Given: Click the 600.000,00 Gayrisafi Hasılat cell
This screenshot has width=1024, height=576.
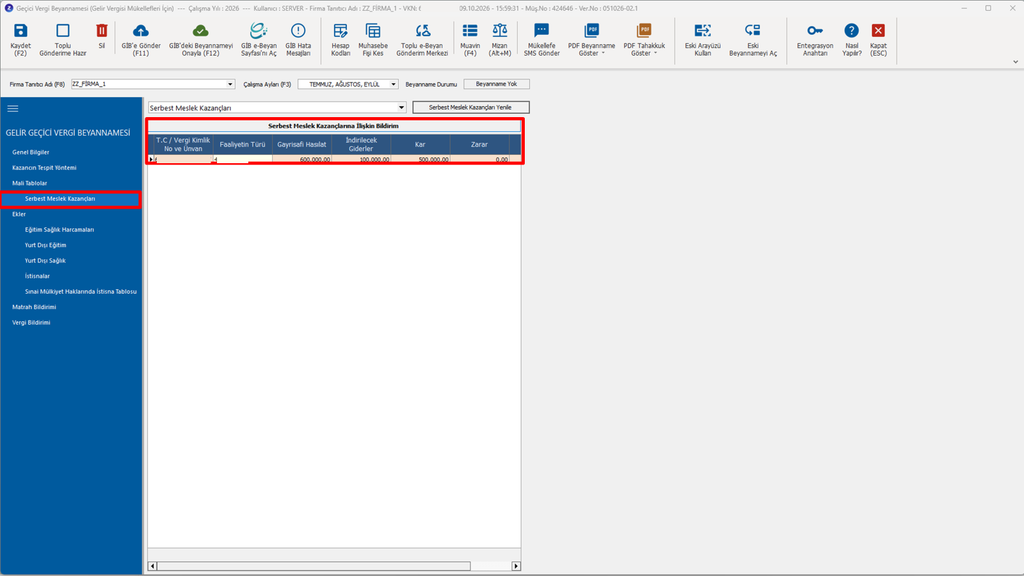Looking at the screenshot, I should (x=302, y=159).
